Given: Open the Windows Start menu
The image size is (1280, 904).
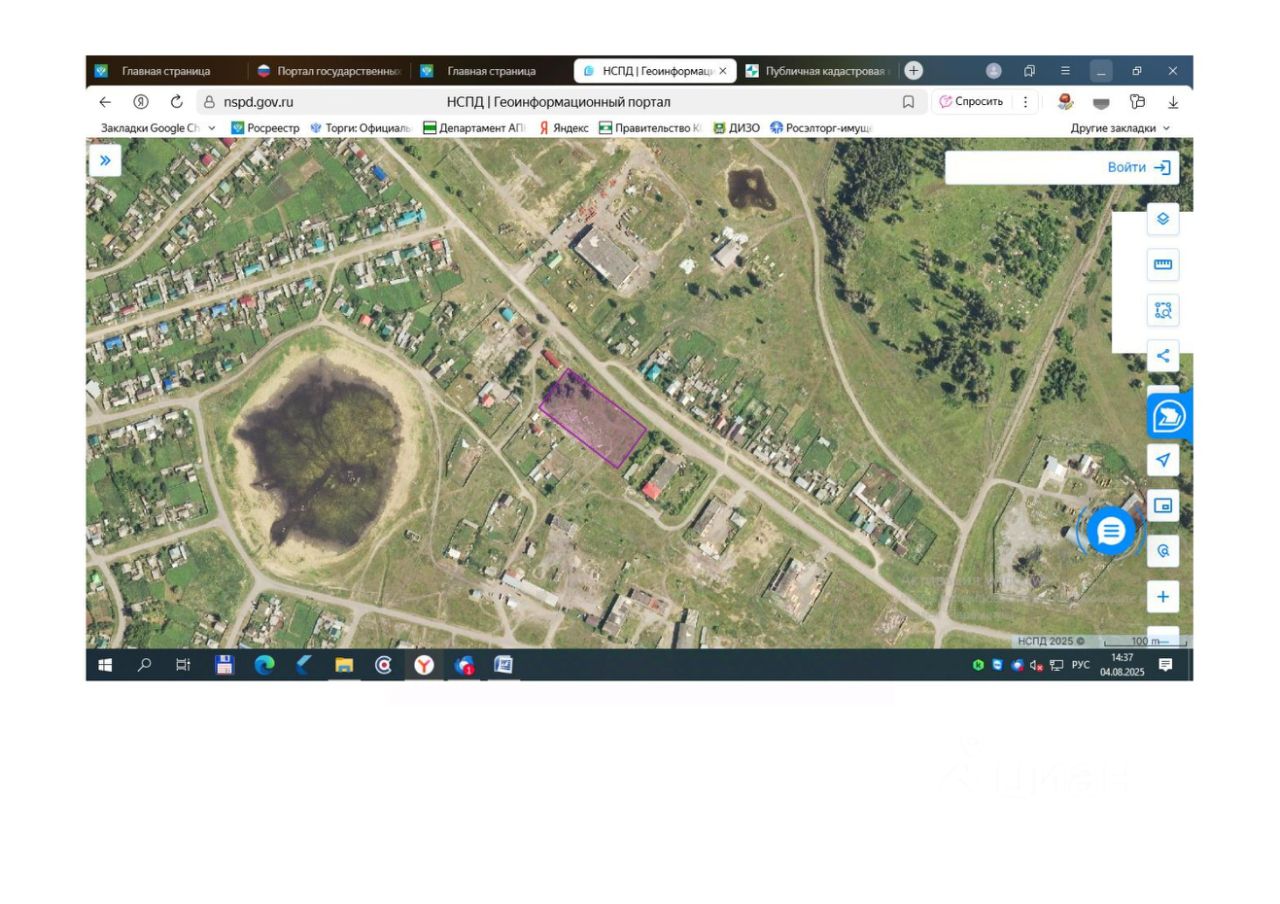Looking at the screenshot, I should 105,665.
